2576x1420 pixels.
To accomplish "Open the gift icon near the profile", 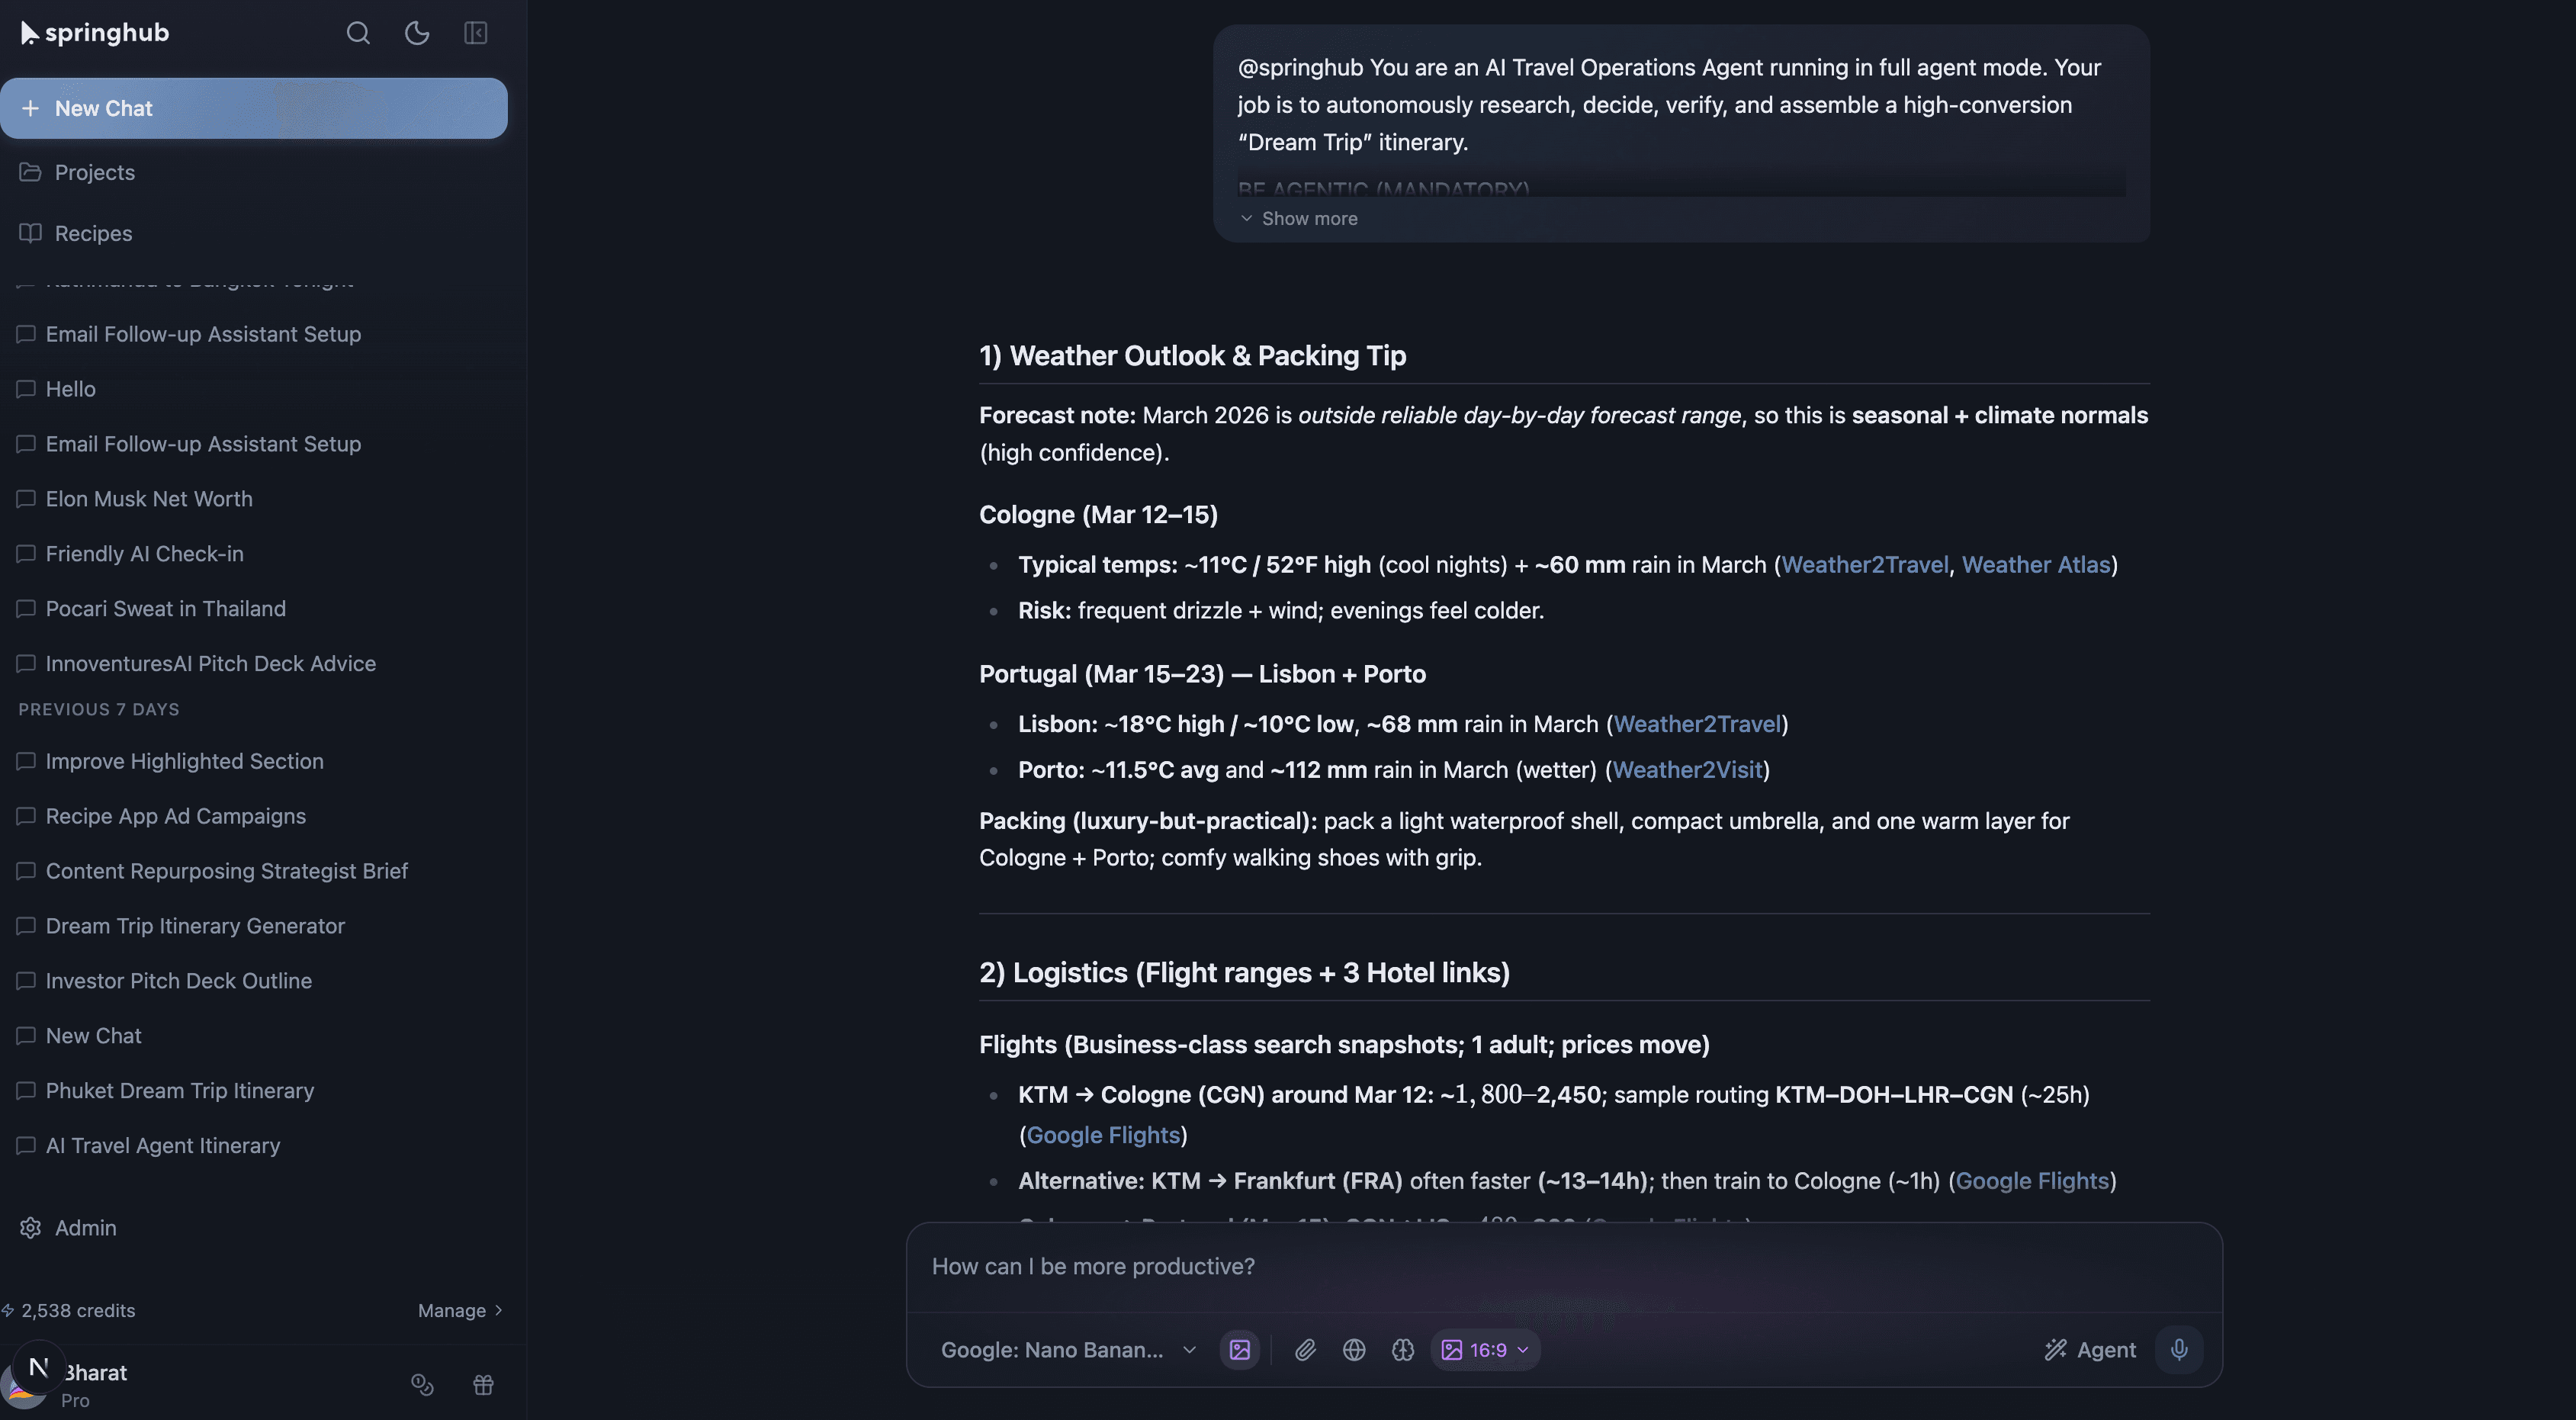I will coord(483,1385).
